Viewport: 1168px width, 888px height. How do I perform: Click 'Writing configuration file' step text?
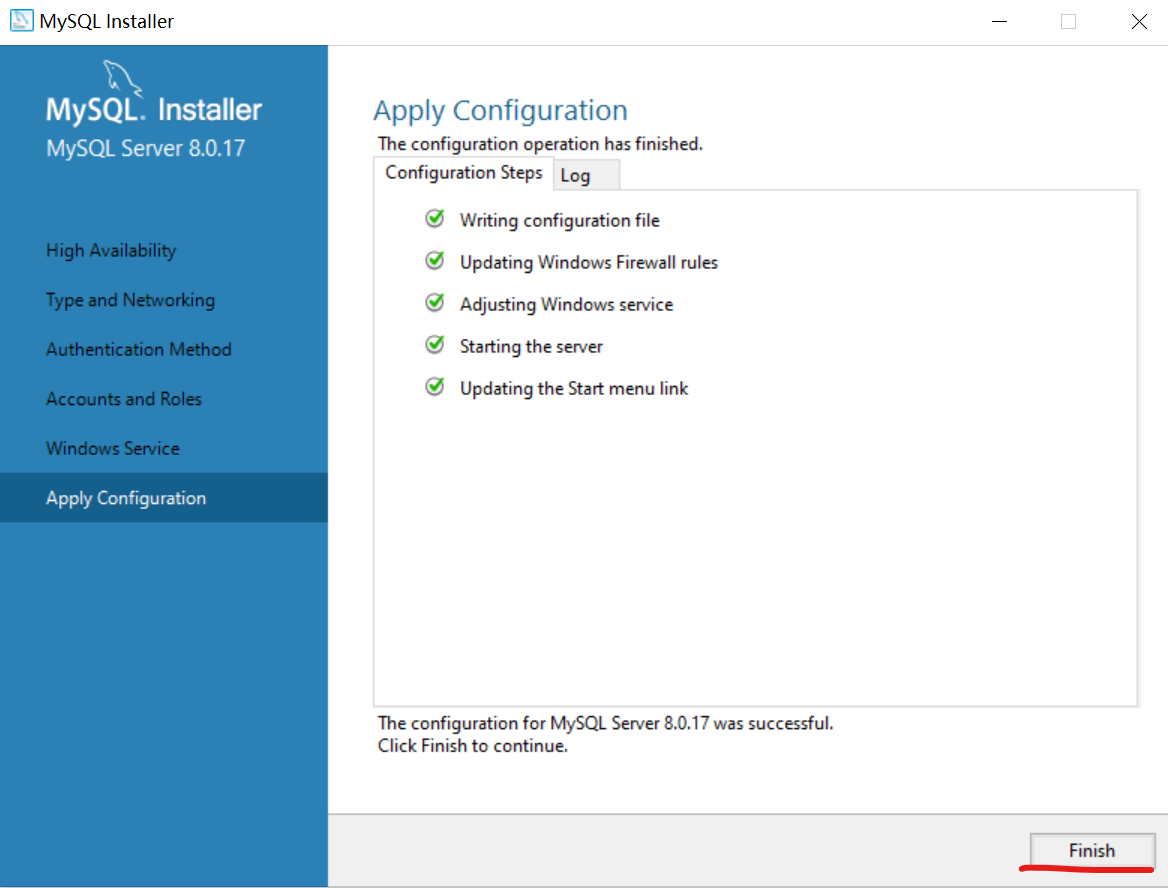(x=559, y=221)
